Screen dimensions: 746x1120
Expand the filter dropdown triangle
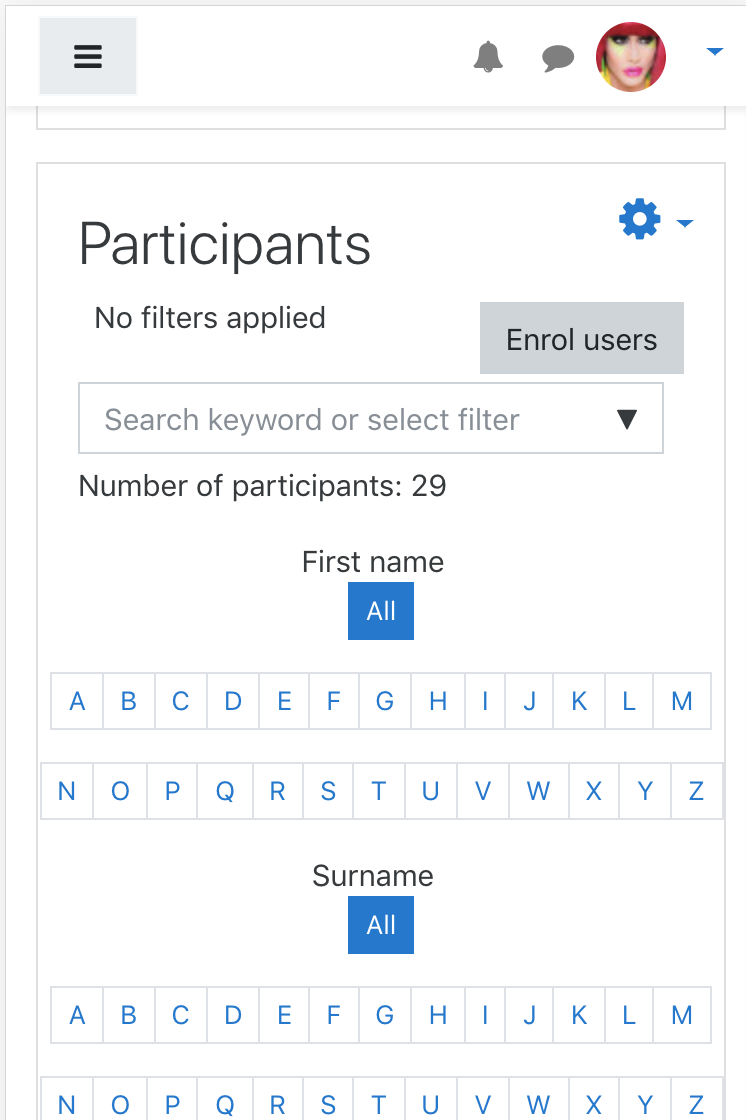627,419
